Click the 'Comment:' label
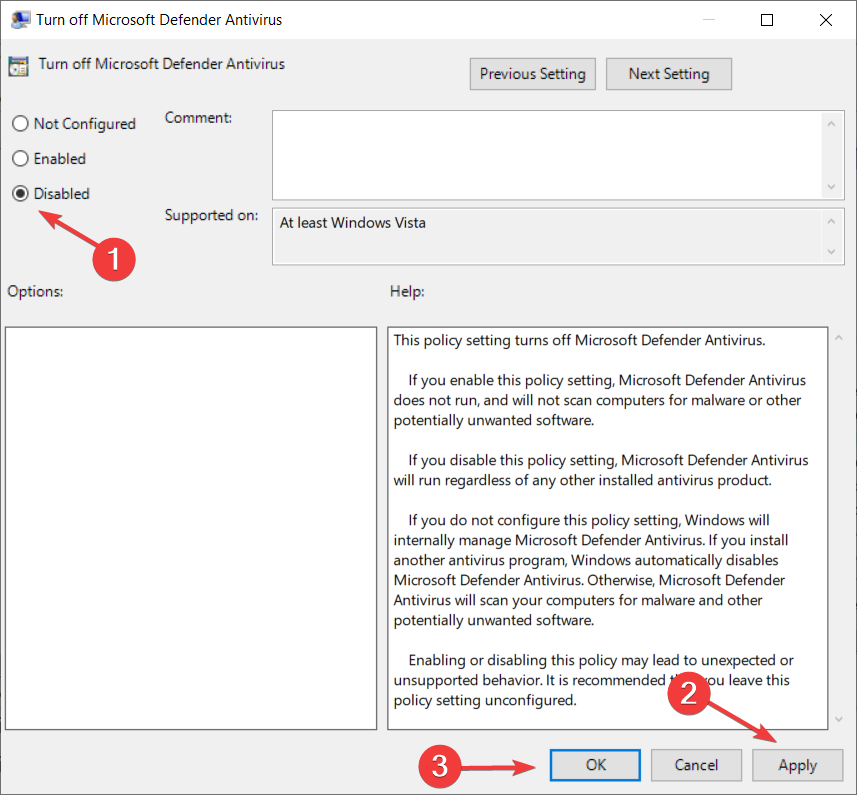The image size is (857, 795). point(198,117)
